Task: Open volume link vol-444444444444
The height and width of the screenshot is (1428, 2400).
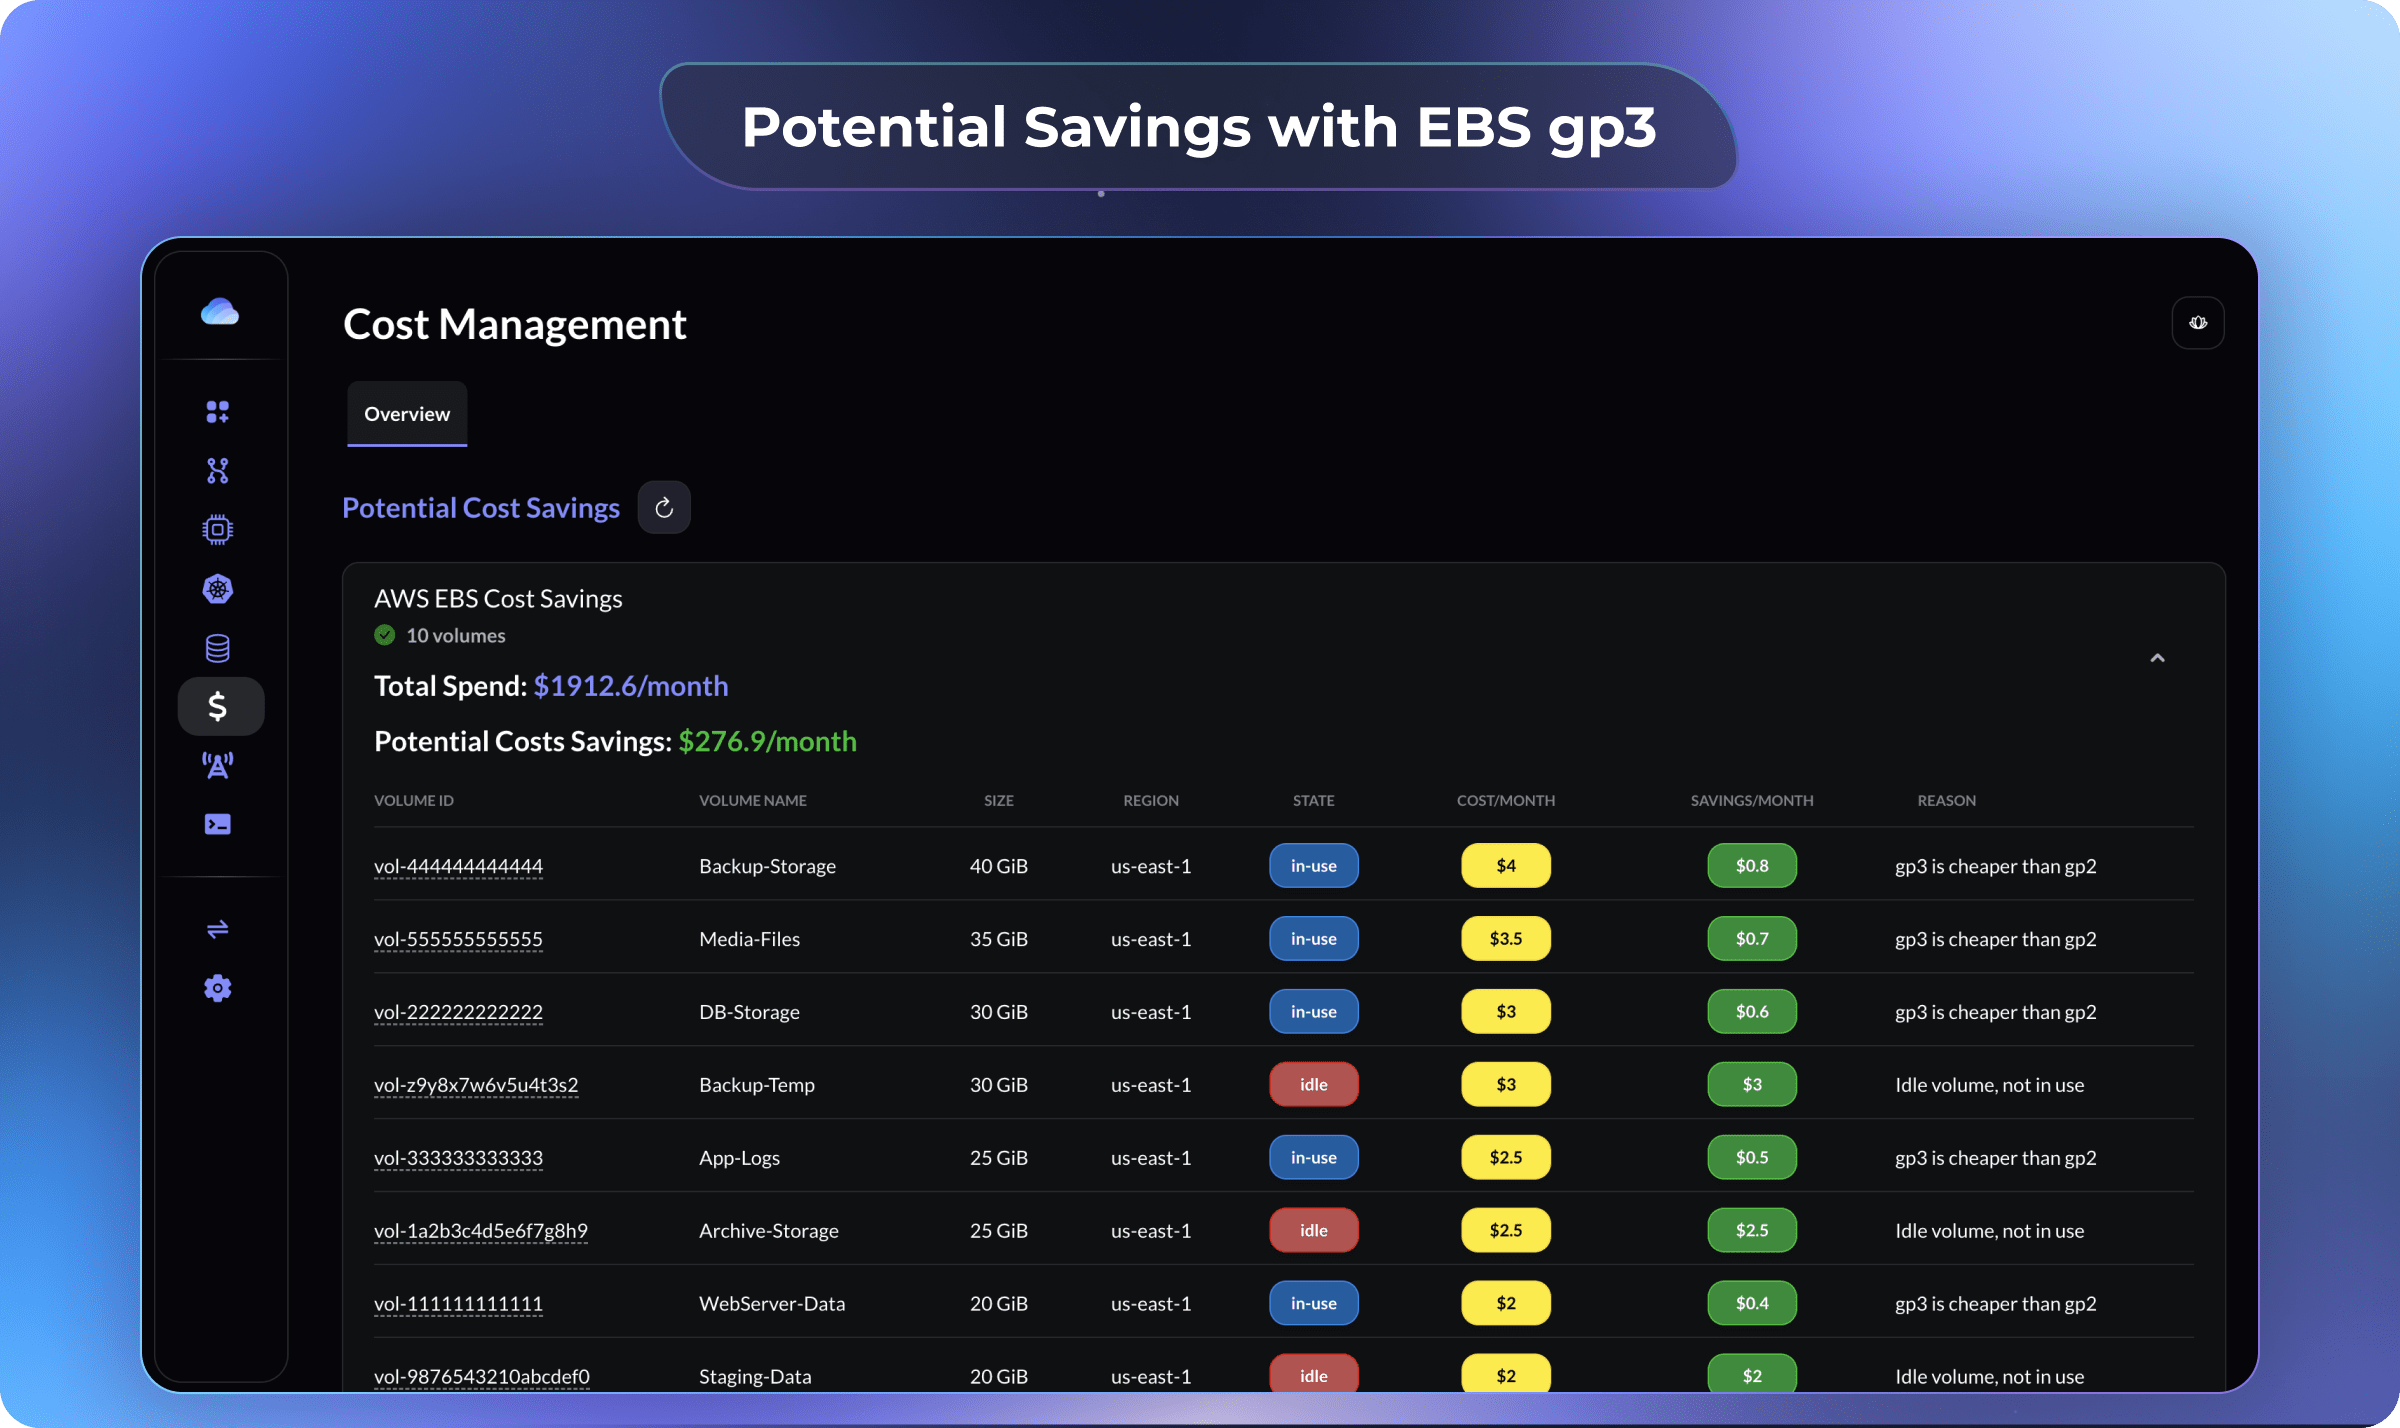Action: pos(458,866)
